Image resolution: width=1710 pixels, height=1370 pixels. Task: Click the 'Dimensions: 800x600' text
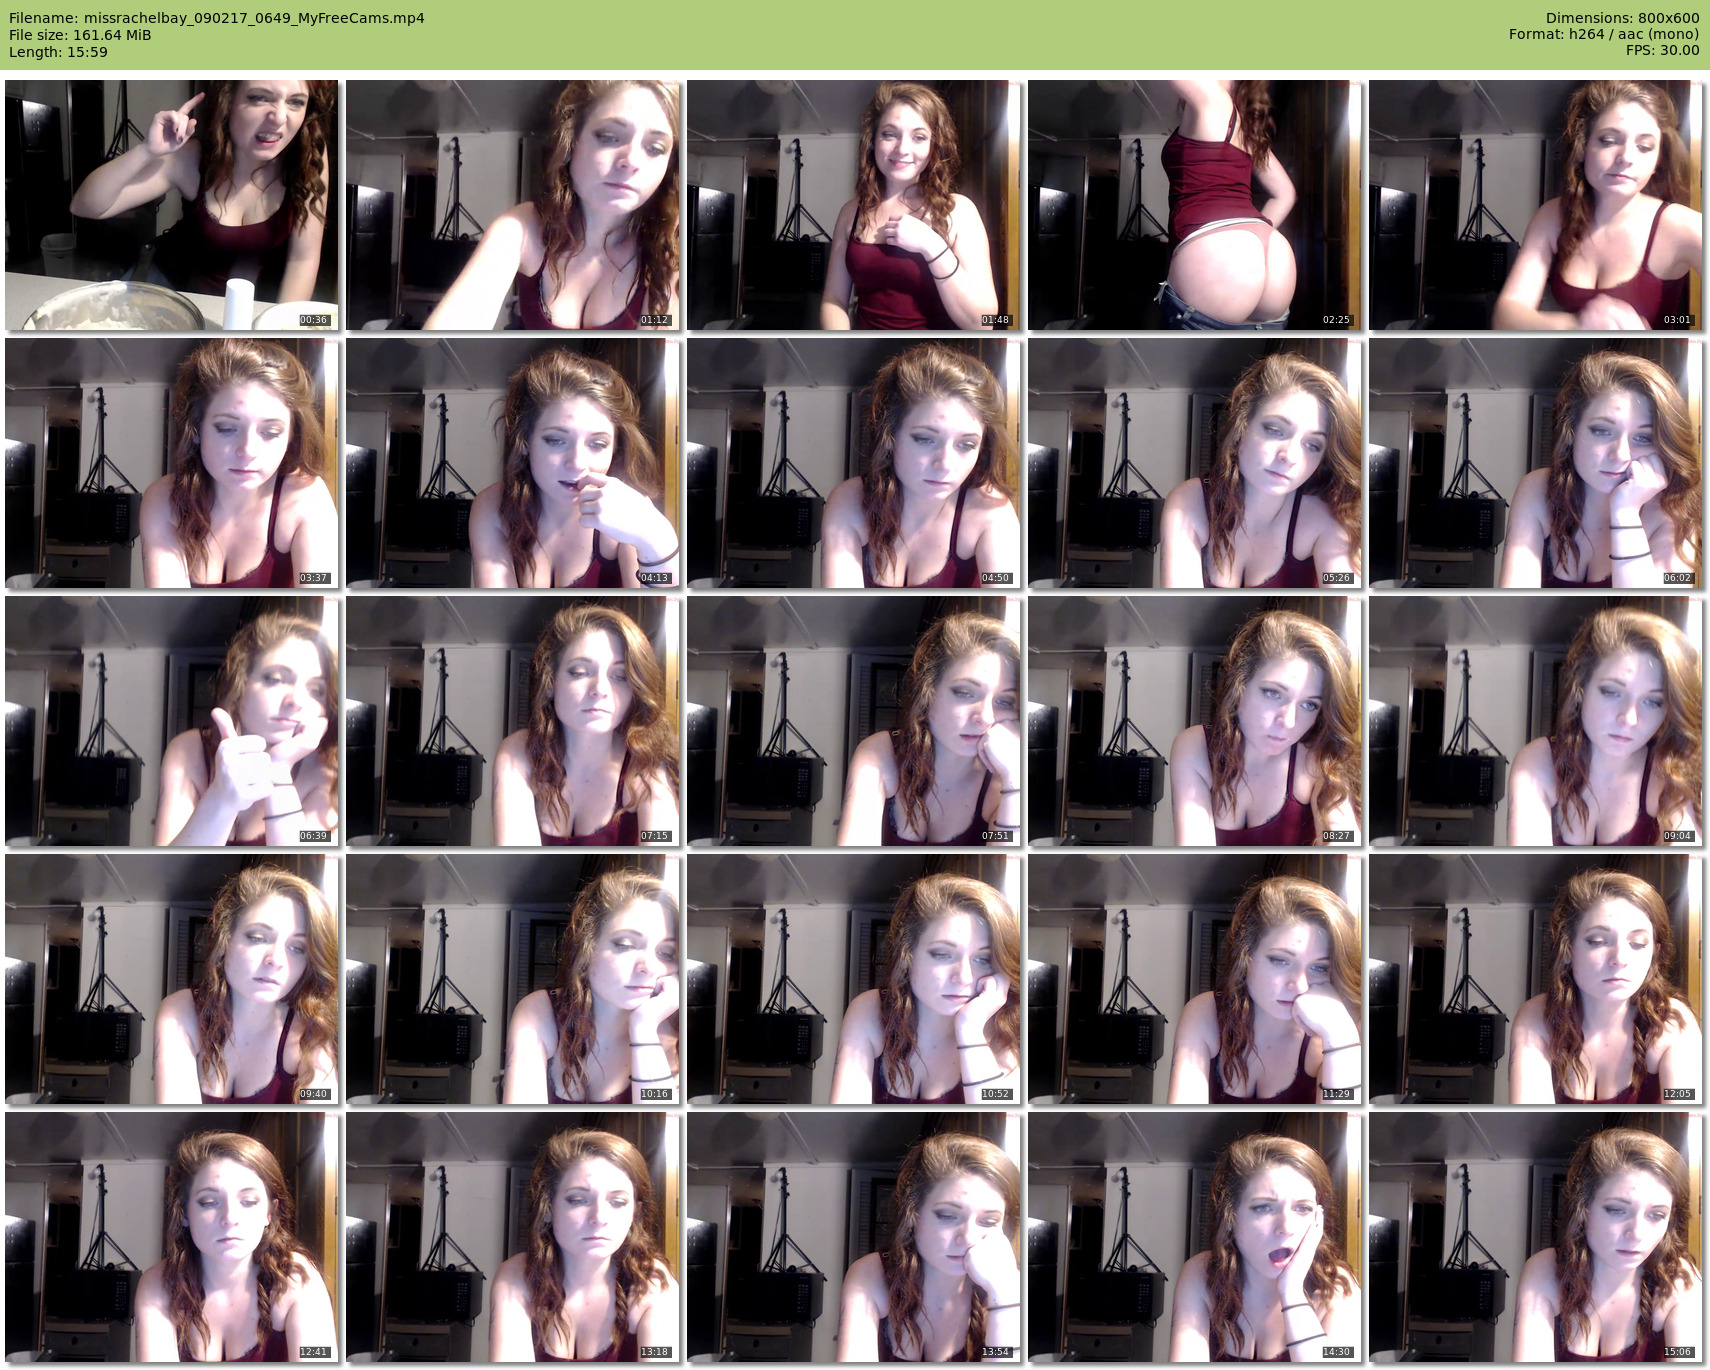(x=1622, y=18)
